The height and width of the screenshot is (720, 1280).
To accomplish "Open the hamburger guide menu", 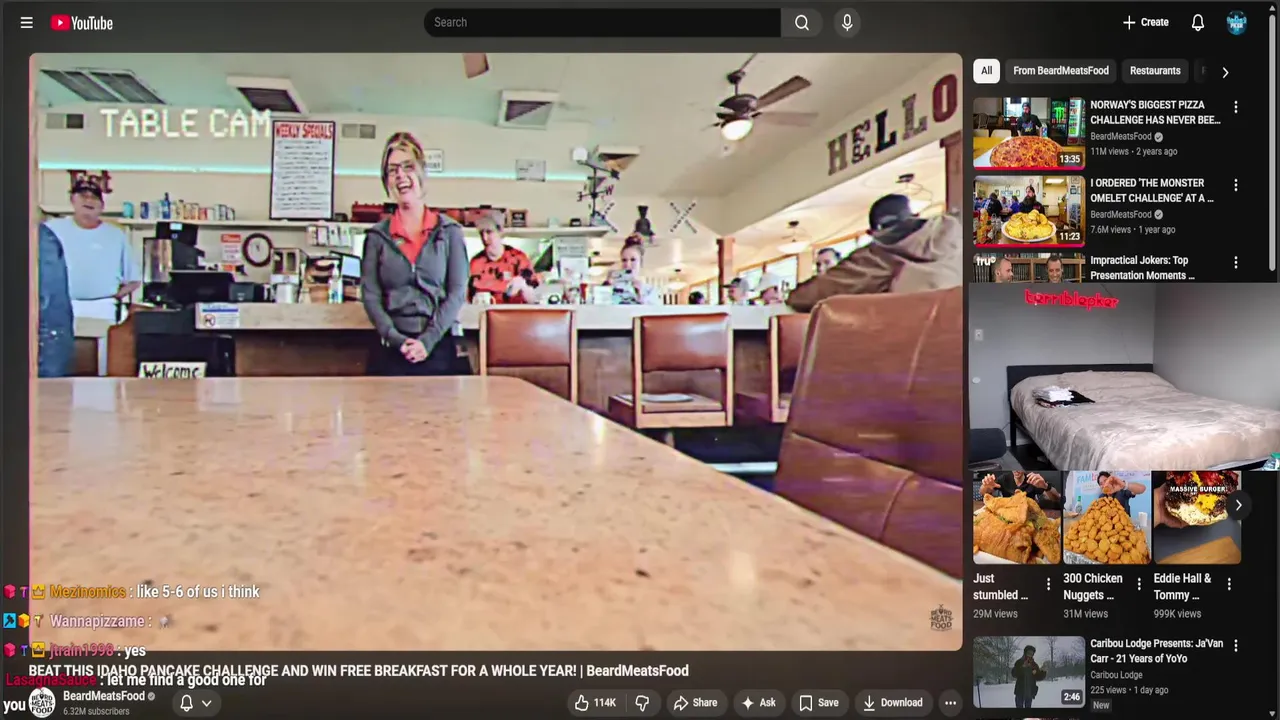I will pos(27,22).
